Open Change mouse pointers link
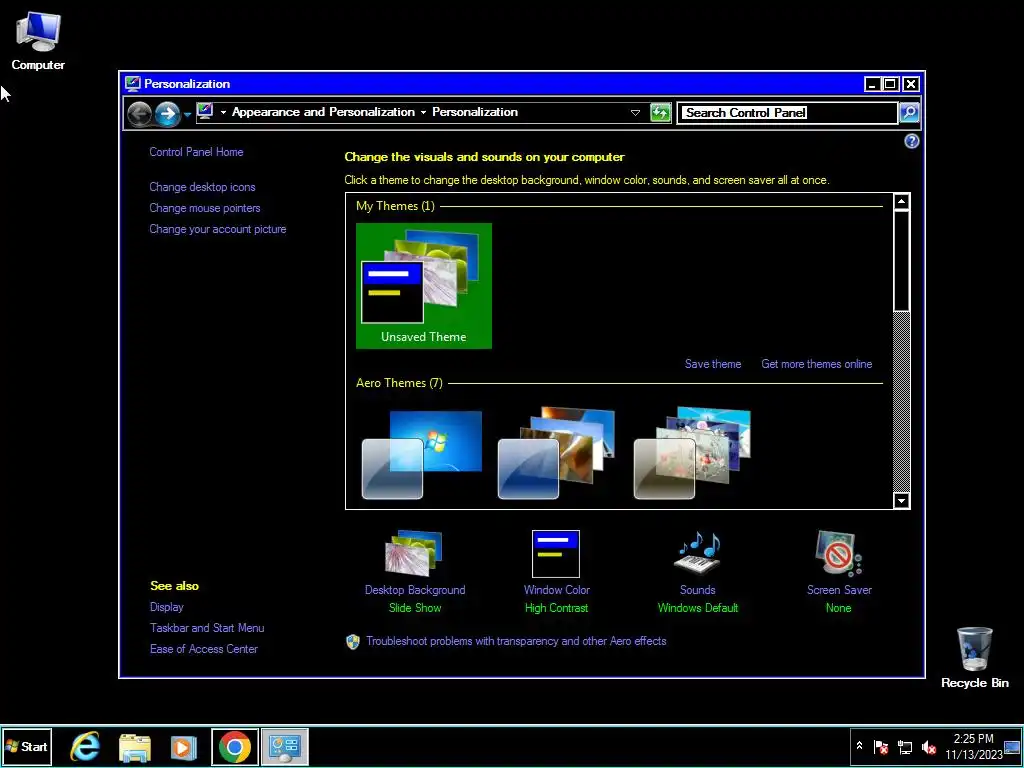Viewport: 1024px width, 768px height. pos(204,208)
